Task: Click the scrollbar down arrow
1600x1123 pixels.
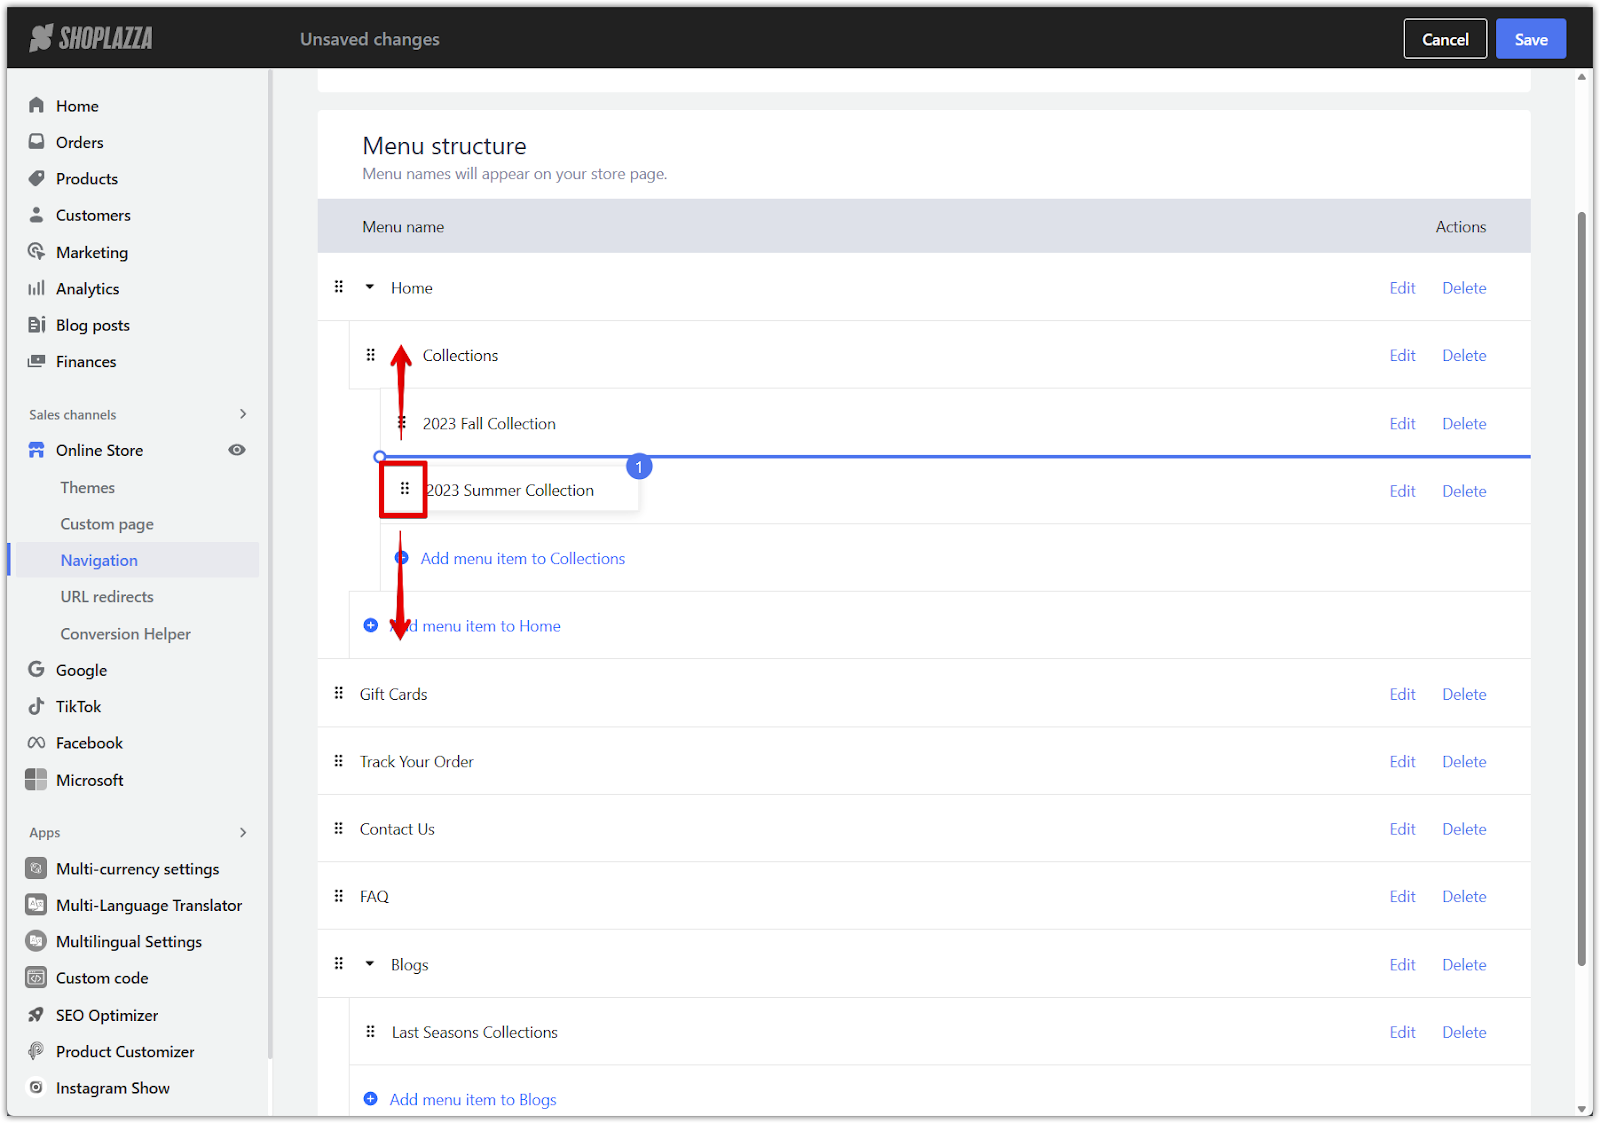Action: point(1582,1108)
